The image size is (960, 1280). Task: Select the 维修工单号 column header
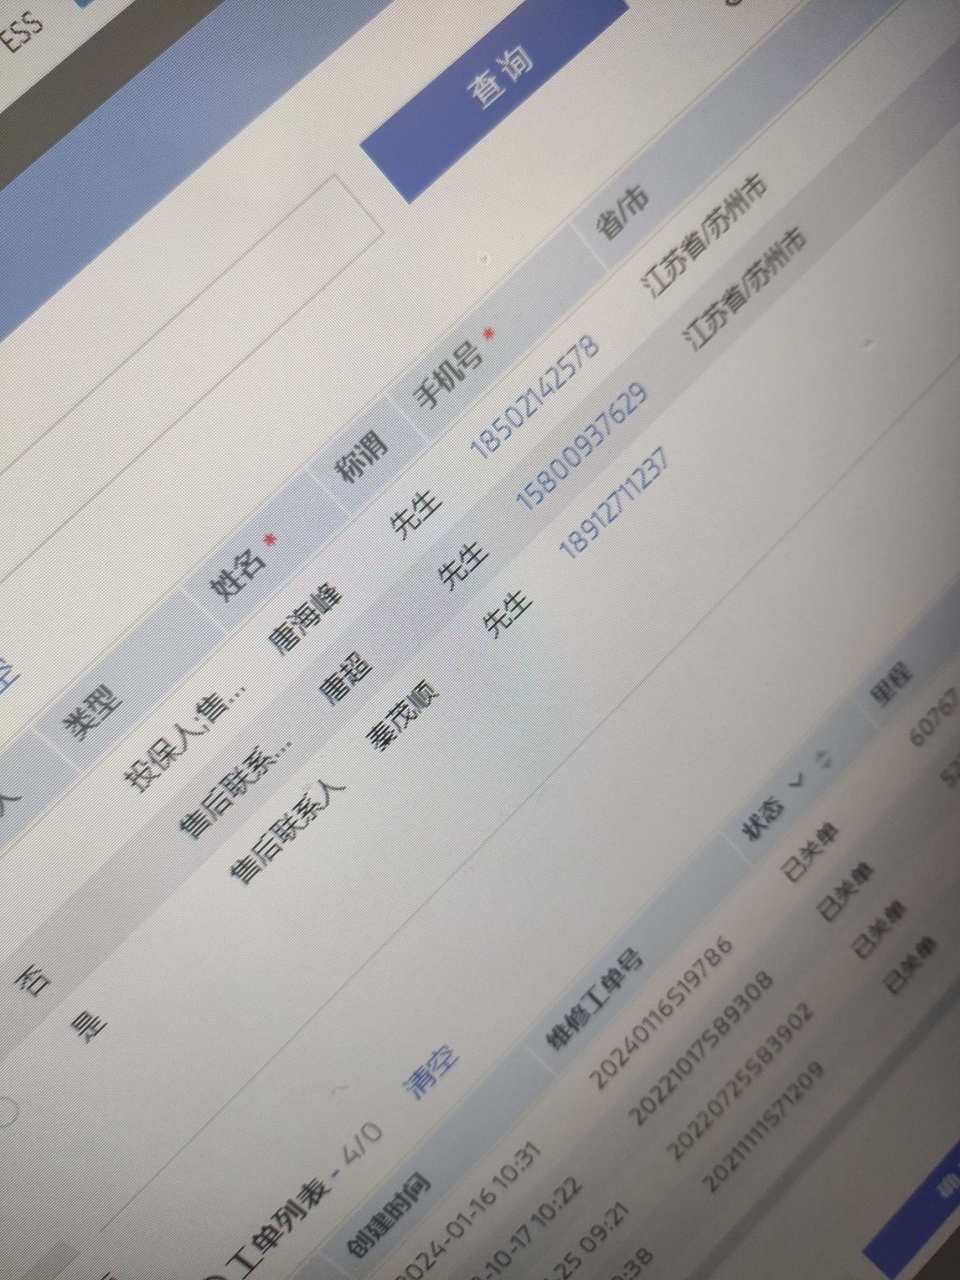594,999
